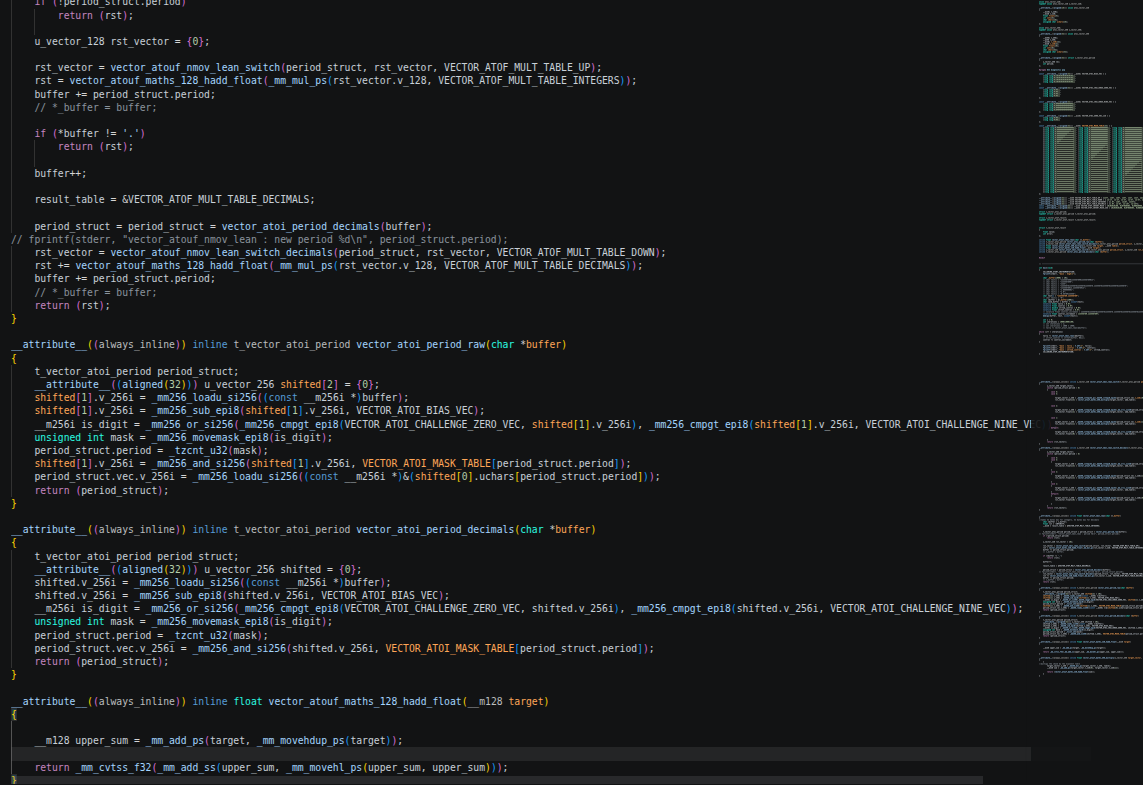Place cursor on 'u_vector_128 rst_vector = {0};' line
This screenshot has height=785, width=1143.
click(122, 42)
